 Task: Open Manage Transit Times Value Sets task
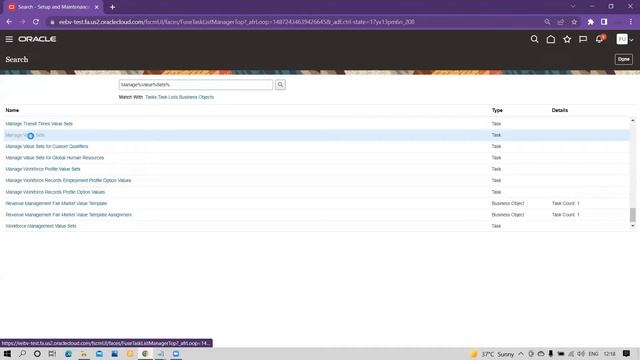point(39,124)
